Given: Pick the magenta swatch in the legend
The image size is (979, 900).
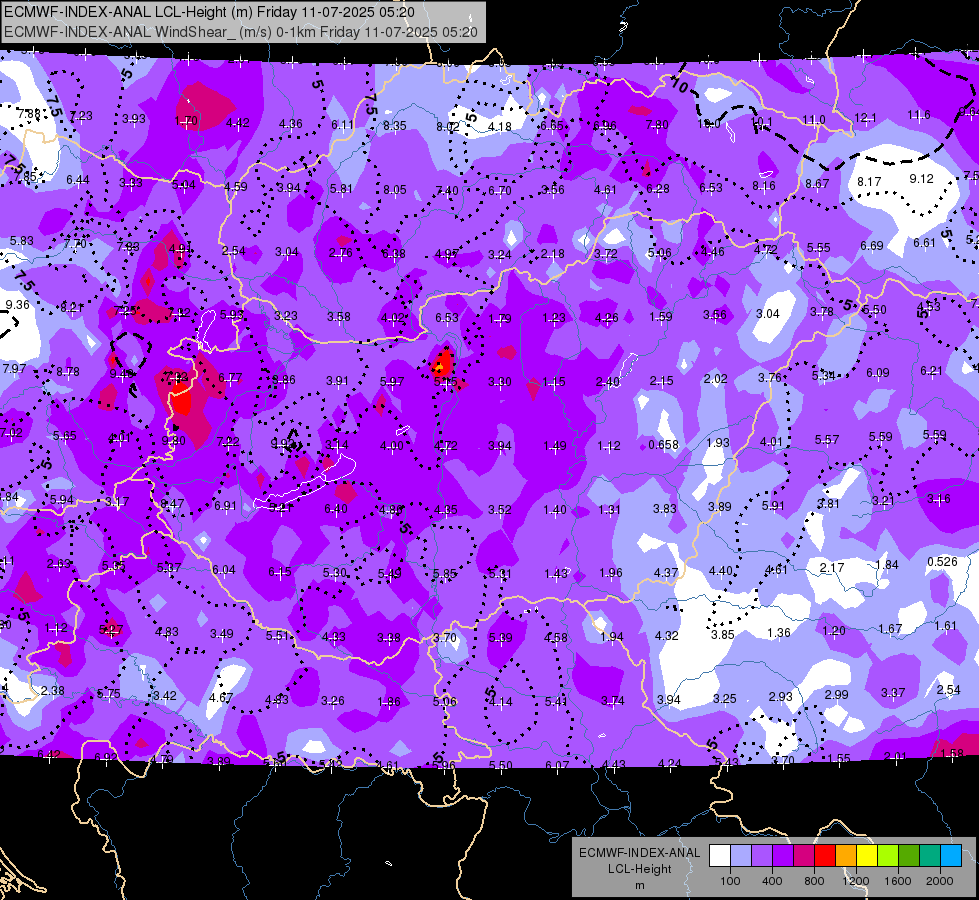Looking at the screenshot, I should (804, 856).
